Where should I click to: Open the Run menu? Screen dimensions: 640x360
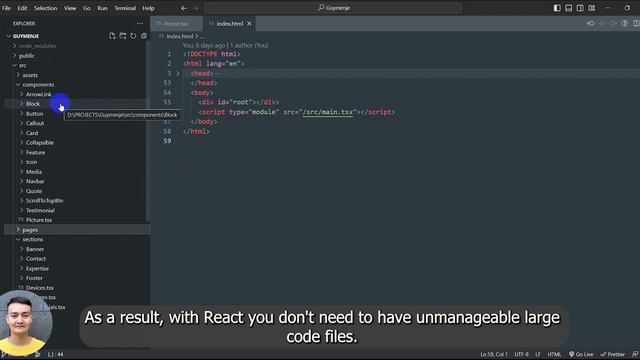click(102, 8)
